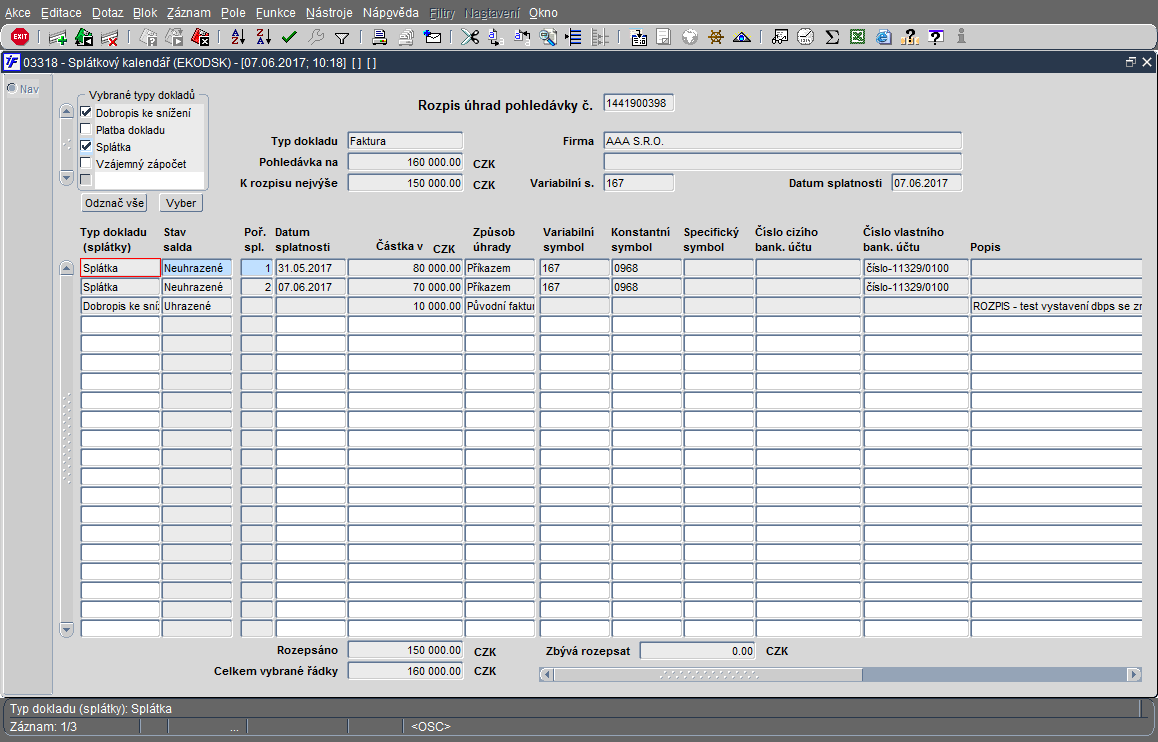Click the sigma sum icon

tap(832, 36)
